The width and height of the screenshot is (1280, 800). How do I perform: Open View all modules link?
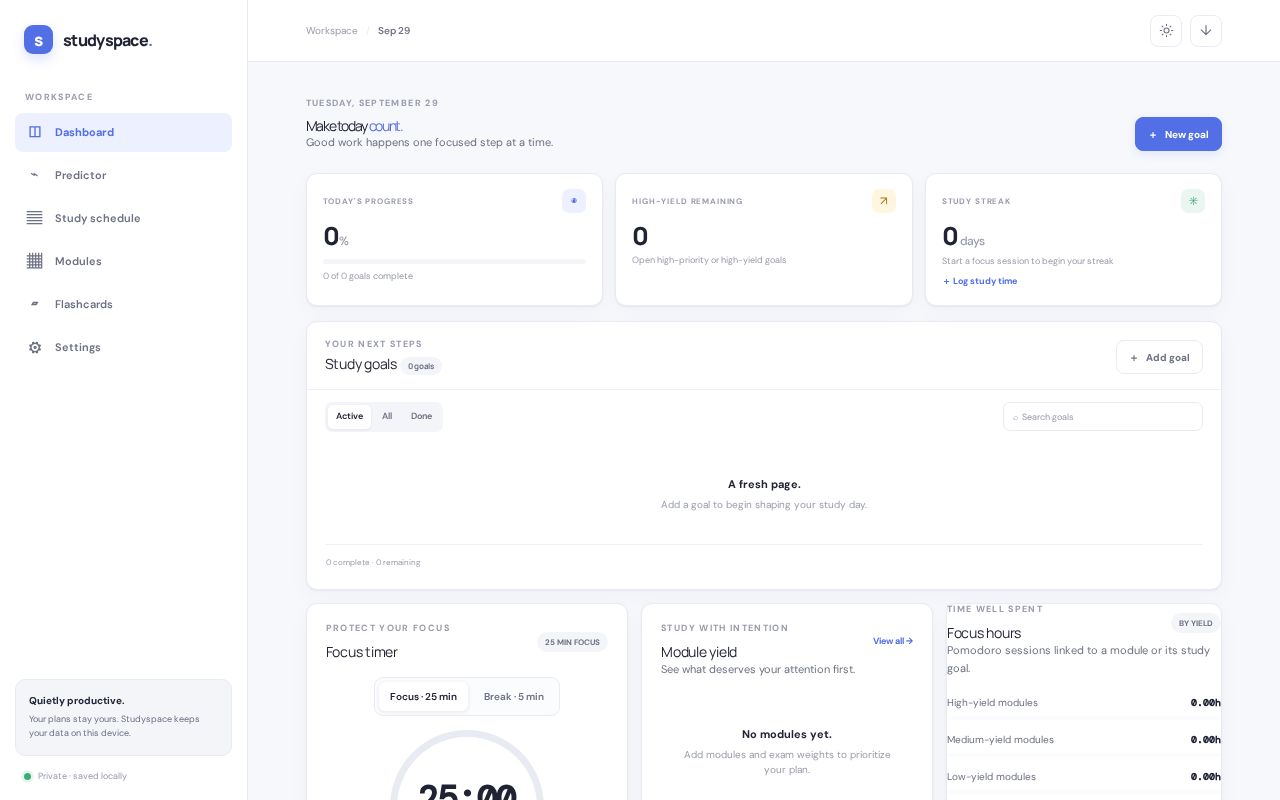pyautogui.click(x=893, y=641)
